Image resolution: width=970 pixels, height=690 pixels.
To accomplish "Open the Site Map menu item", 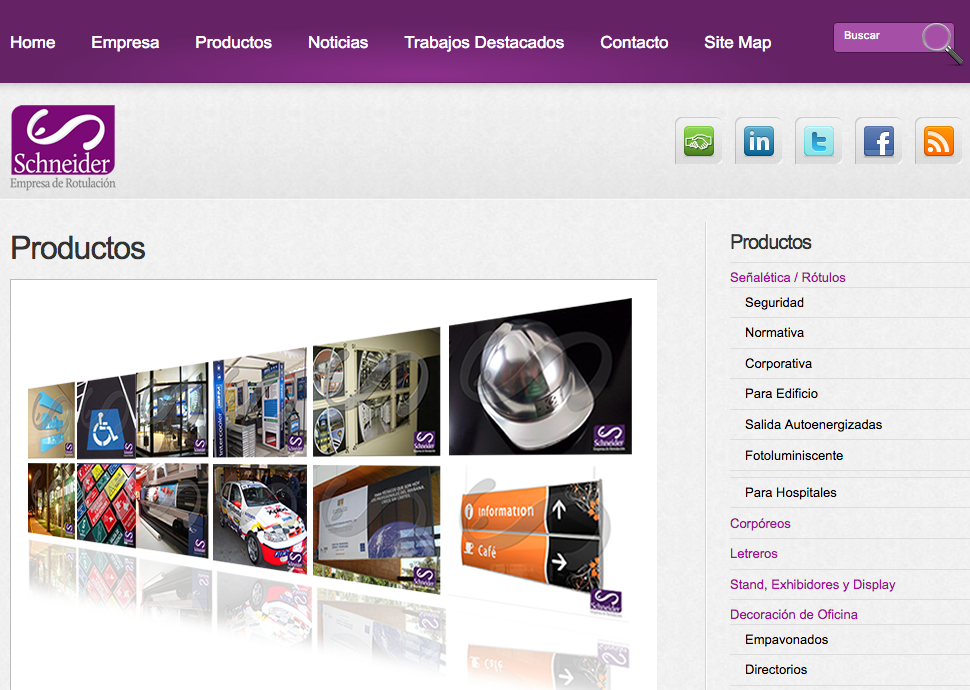I will 737,42.
